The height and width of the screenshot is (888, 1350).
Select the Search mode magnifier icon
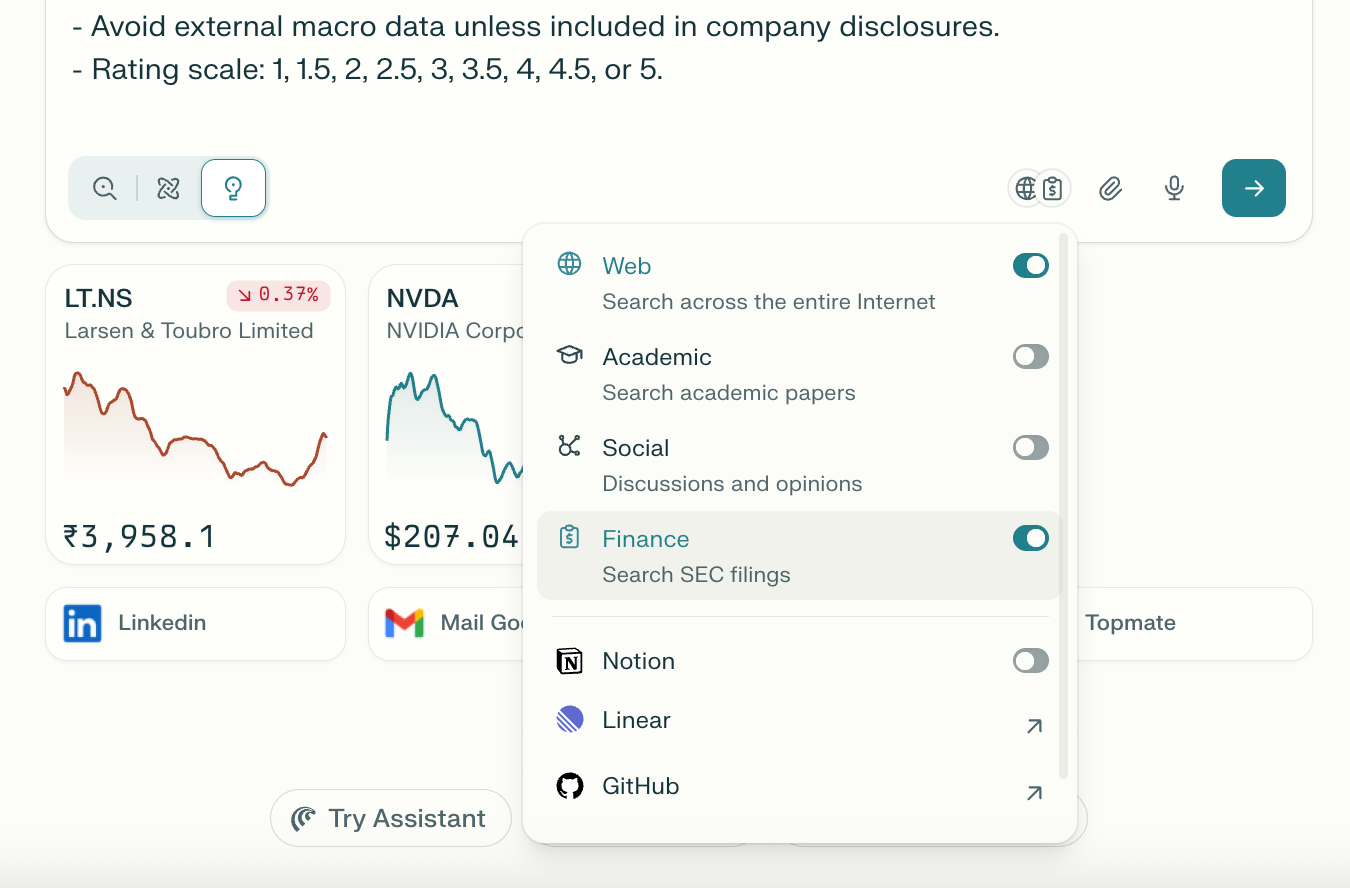tap(104, 187)
